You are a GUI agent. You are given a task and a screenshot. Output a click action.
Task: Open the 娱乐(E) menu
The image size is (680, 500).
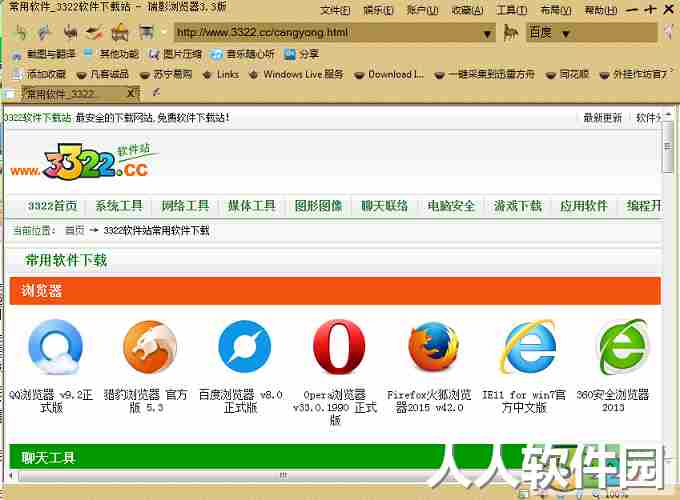click(378, 10)
